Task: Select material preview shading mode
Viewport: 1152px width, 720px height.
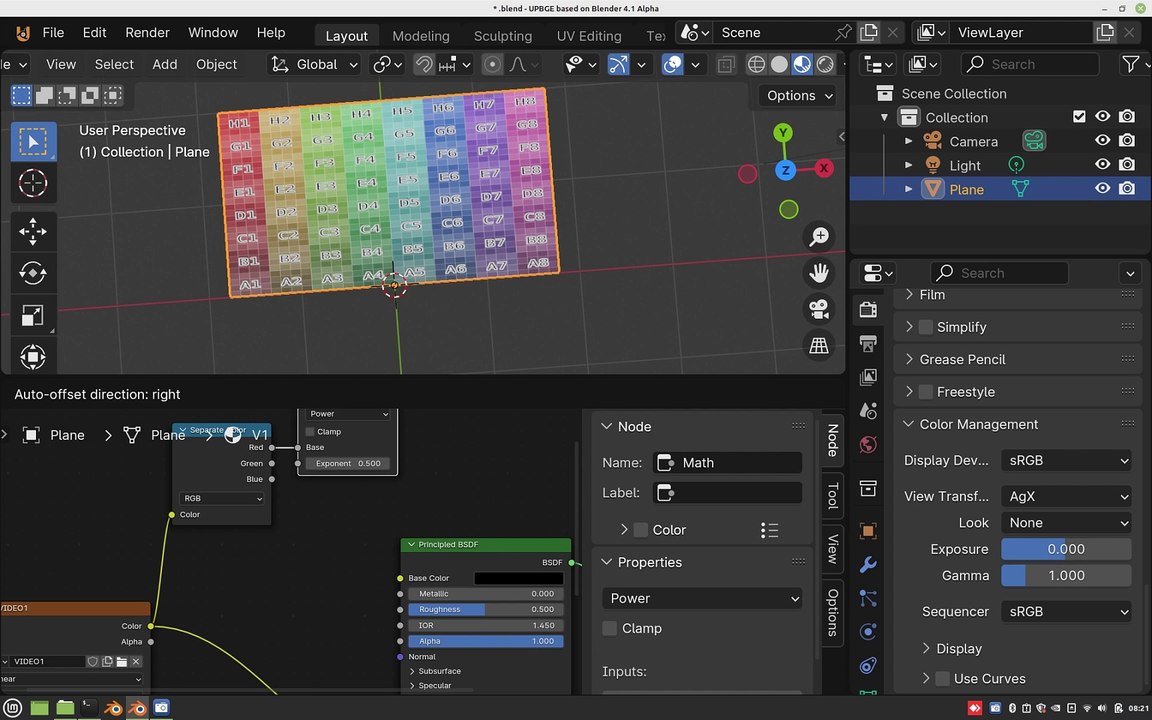Action: tap(802, 65)
